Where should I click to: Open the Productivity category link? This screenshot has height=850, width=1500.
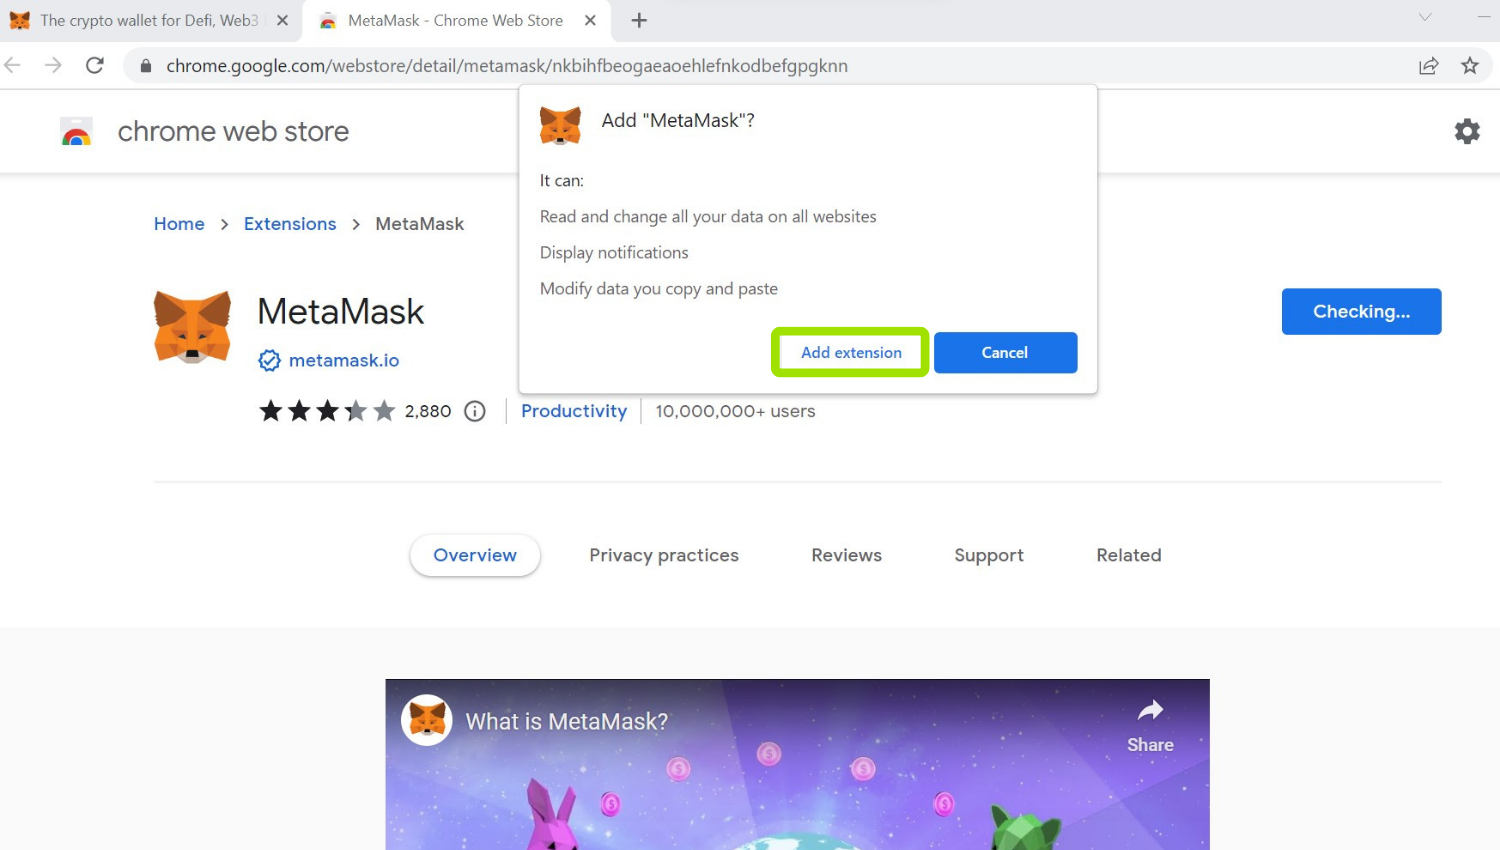pos(574,411)
